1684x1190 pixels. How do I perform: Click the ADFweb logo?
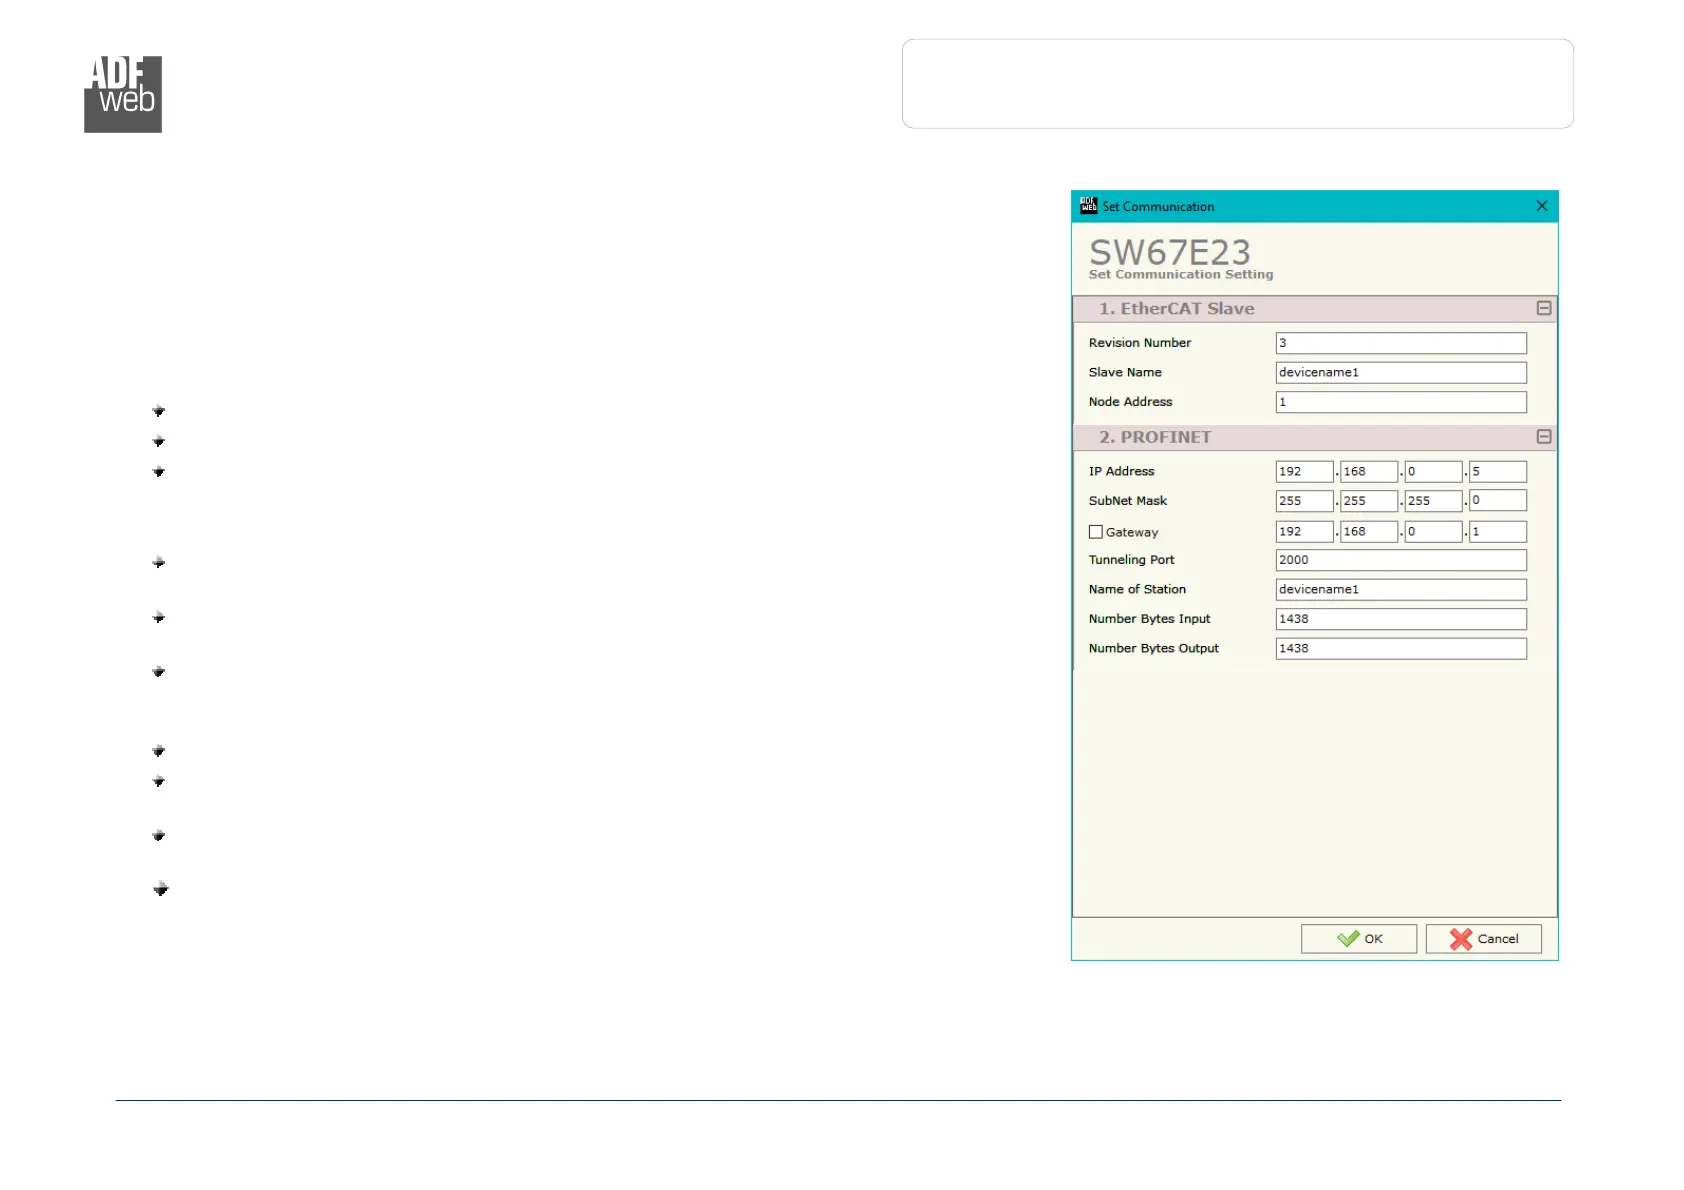(x=123, y=94)
